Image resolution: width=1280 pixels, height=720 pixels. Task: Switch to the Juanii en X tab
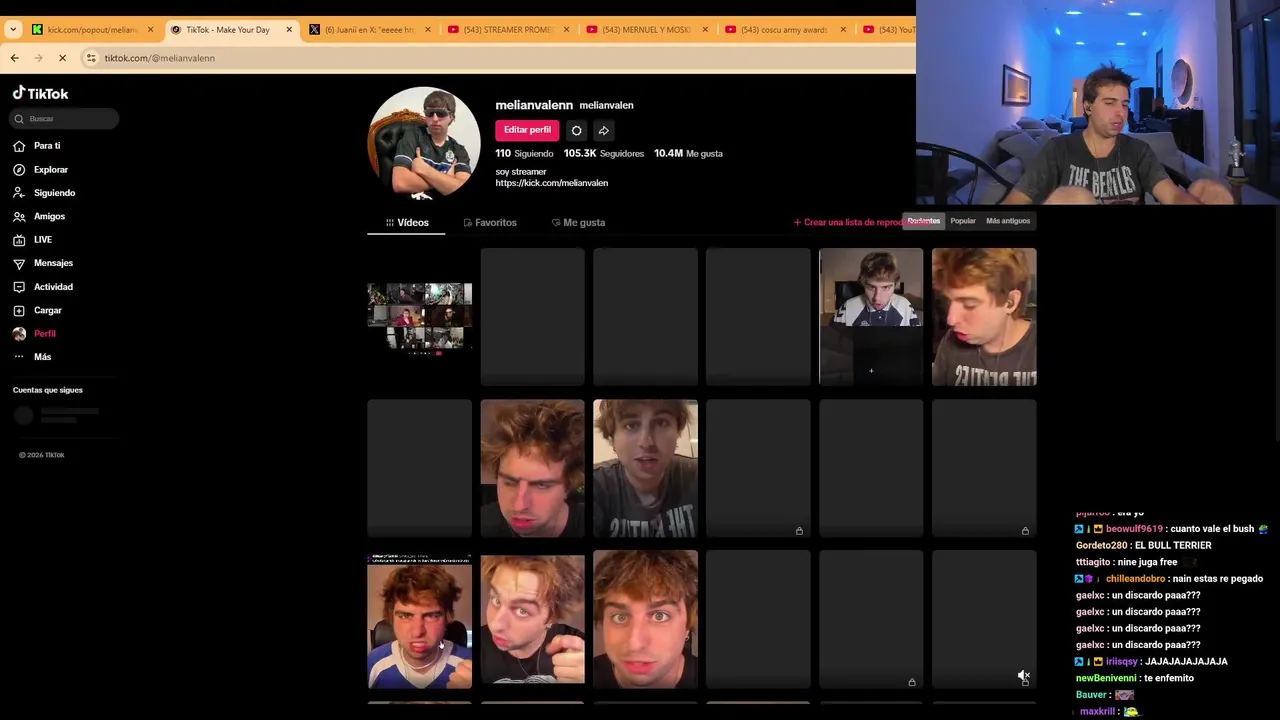pos(370,30)
